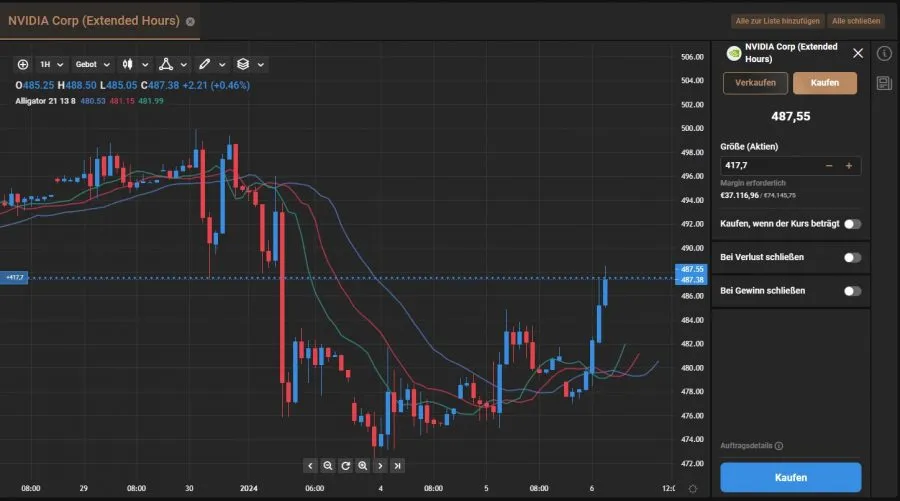The height and width of the screenshot is (501, 900).
Task: Open the indicators flask icon
Action: pos(166,64)
